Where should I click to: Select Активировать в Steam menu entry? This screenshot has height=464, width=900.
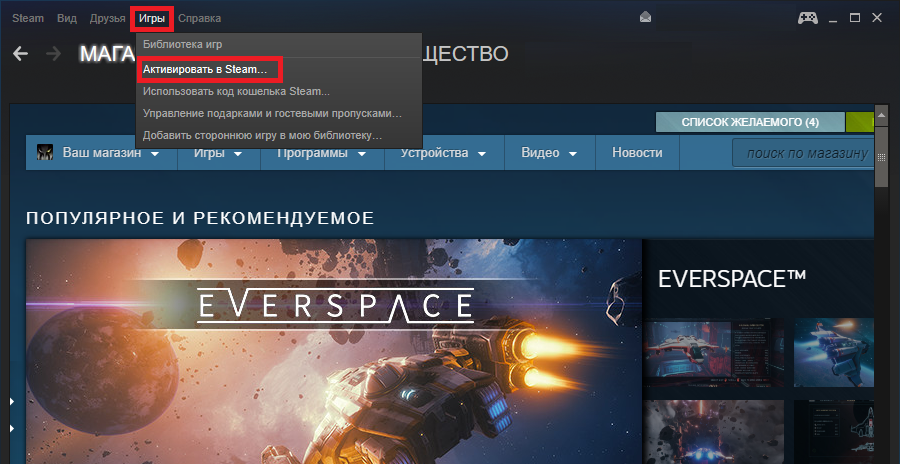coord(205,70)
